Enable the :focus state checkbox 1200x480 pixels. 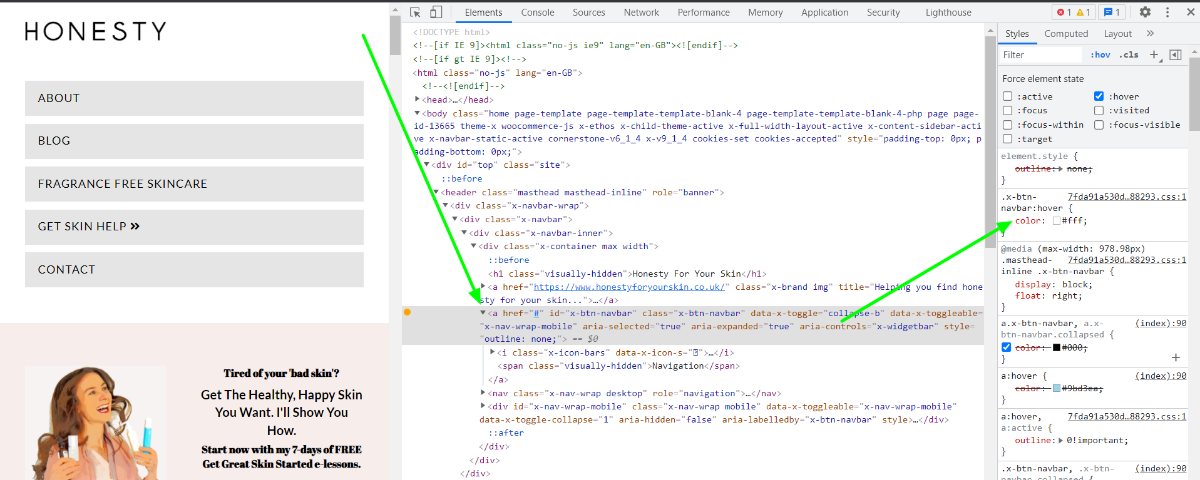pyautogui.click(x=1008, y=110)
